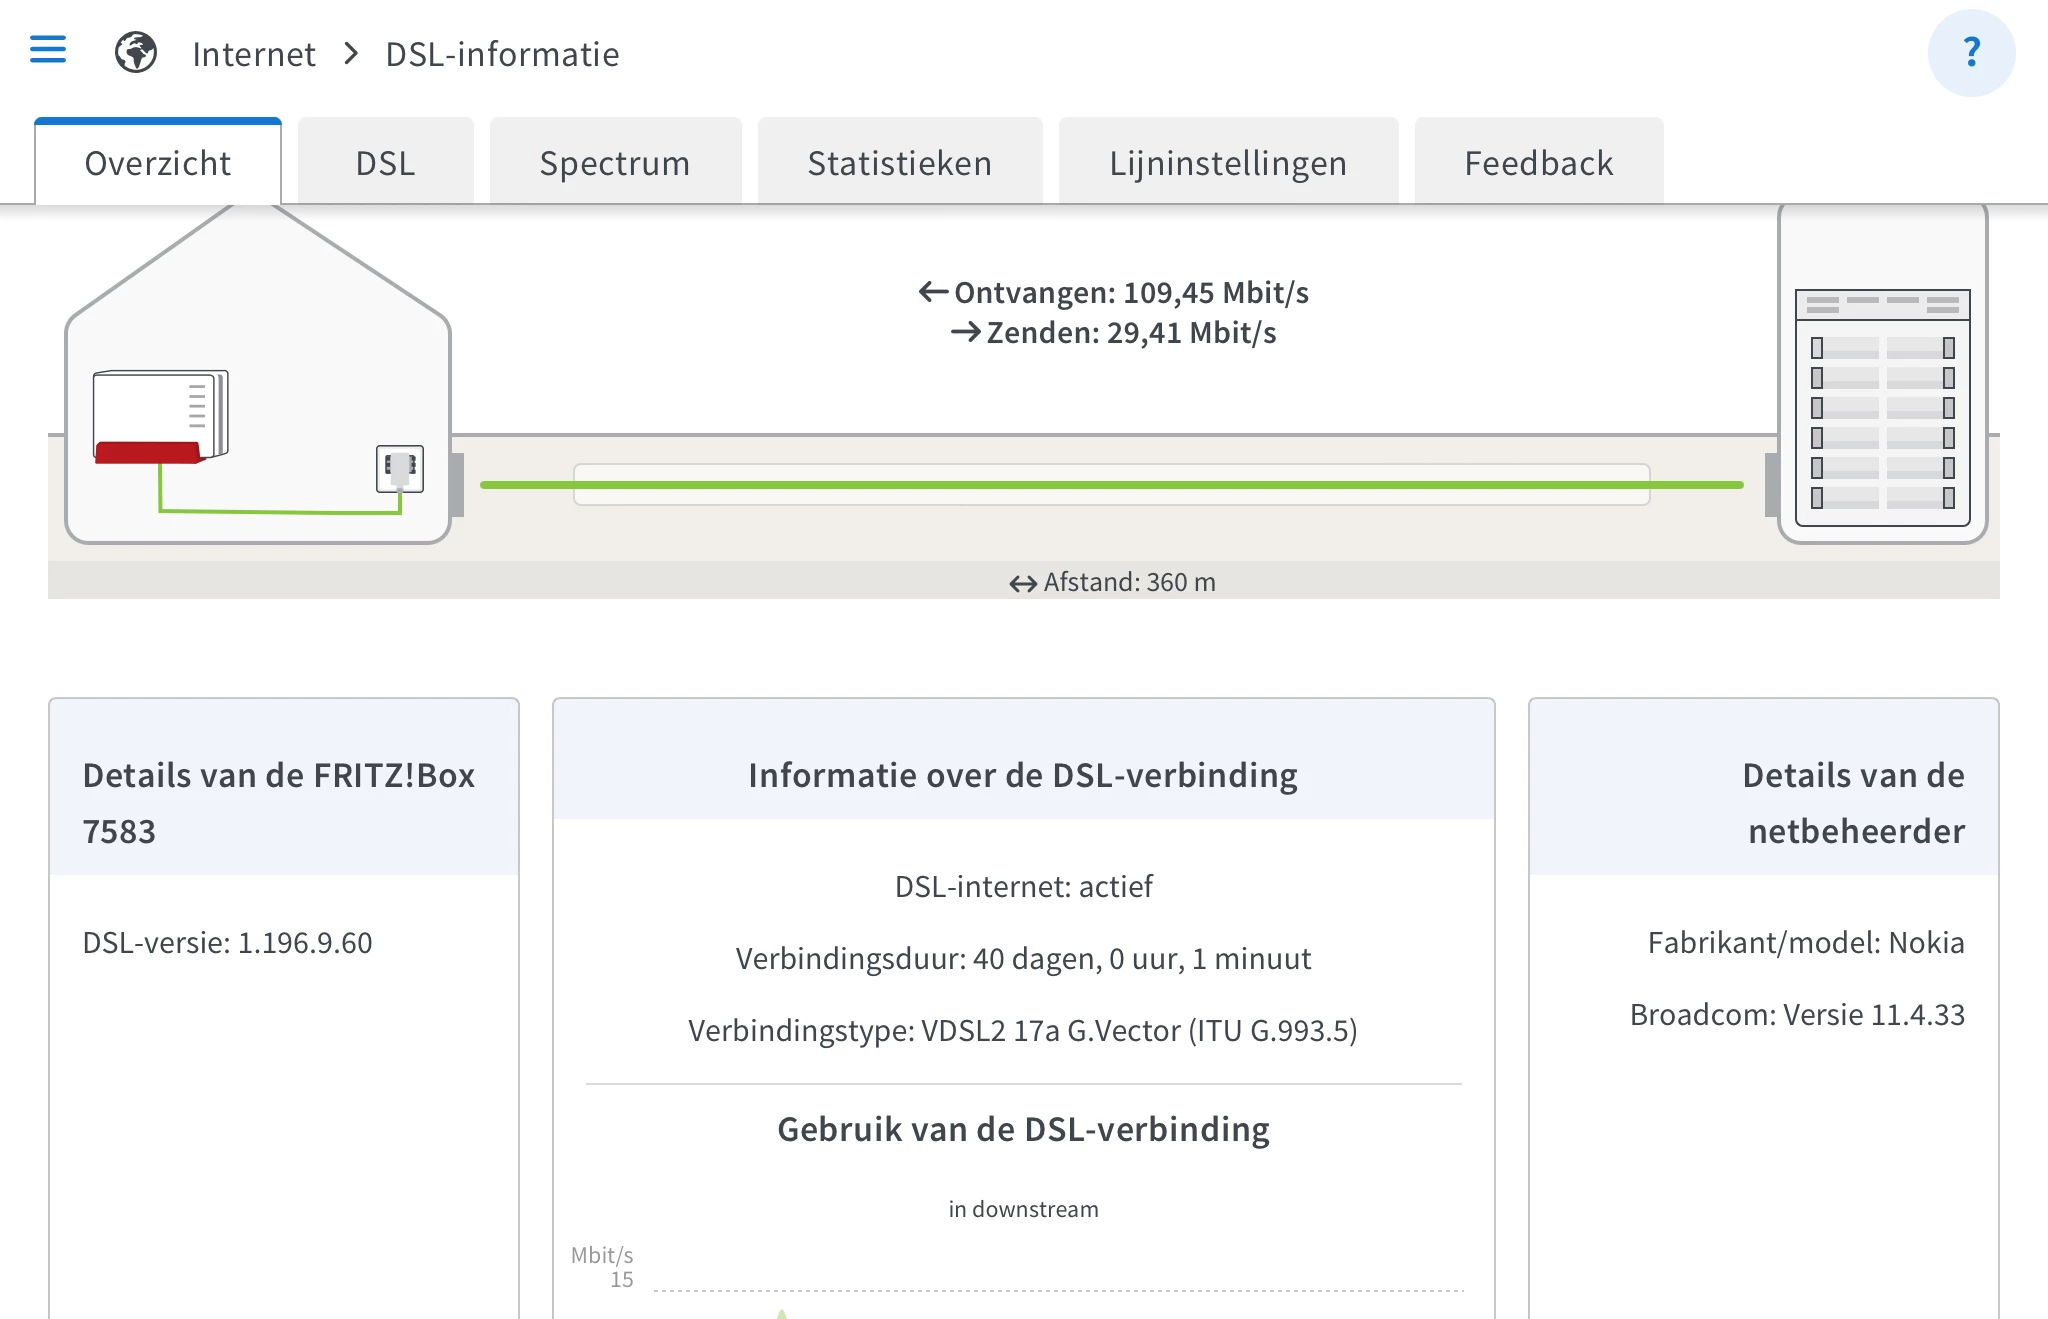Click the Informatie over de DSL-verbinding header
The width and height of the screenshot is (2048, 1319).
click(1022, 775)
